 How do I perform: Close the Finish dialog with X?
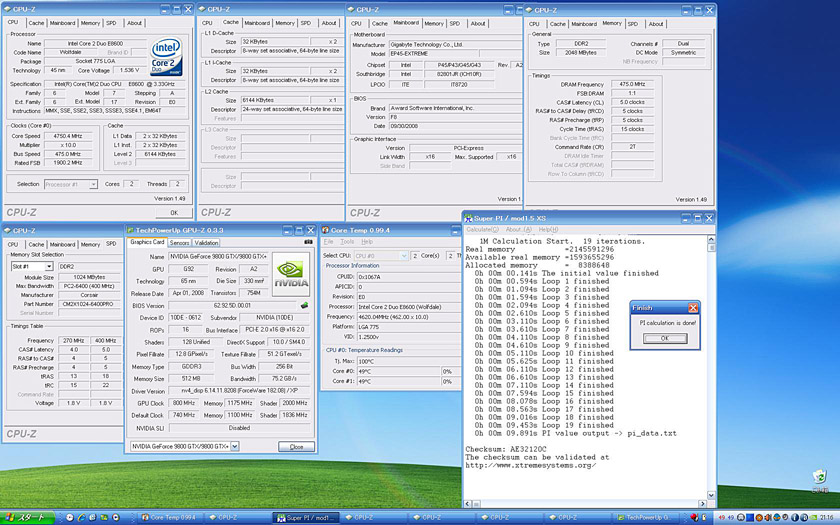pyautogui.click(x=693, y=308)
